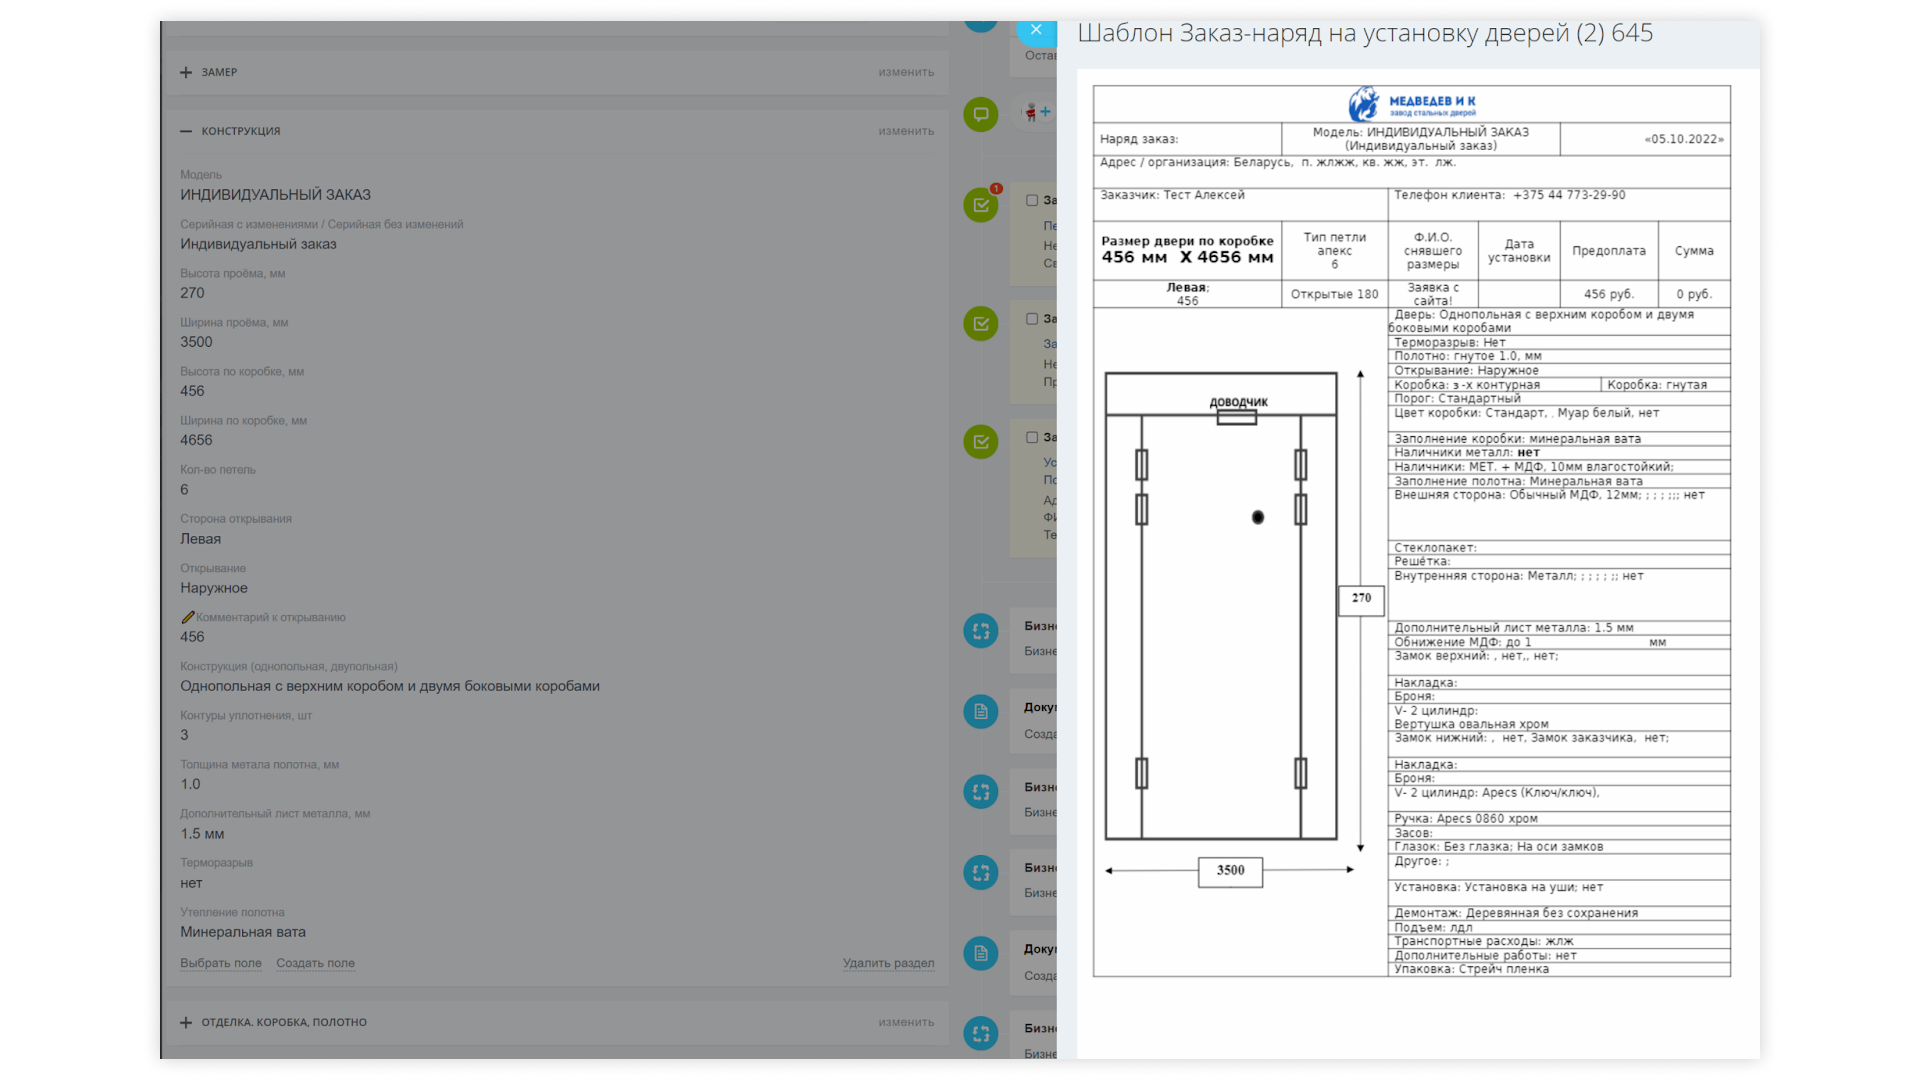The height and width of the screenshot is (1080, 1920).
Task: Click the Выбрать поле link
Action: pyautogui.click(x=220, y=963)
